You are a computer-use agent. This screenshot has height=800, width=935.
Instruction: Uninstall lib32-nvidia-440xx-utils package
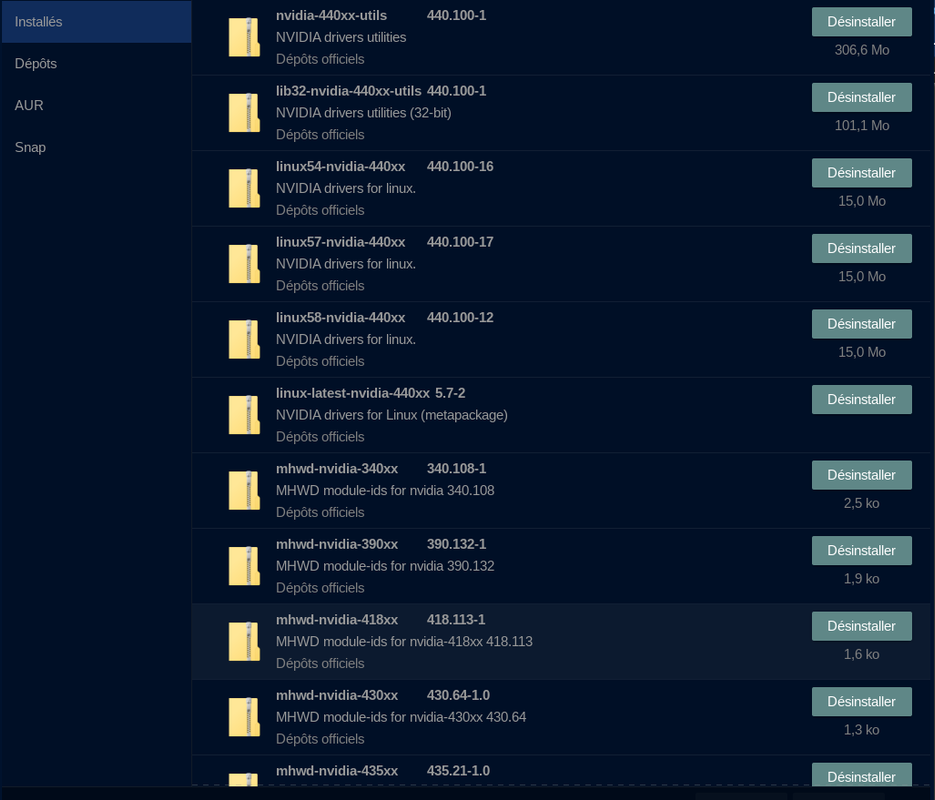(x=862, y=97)
